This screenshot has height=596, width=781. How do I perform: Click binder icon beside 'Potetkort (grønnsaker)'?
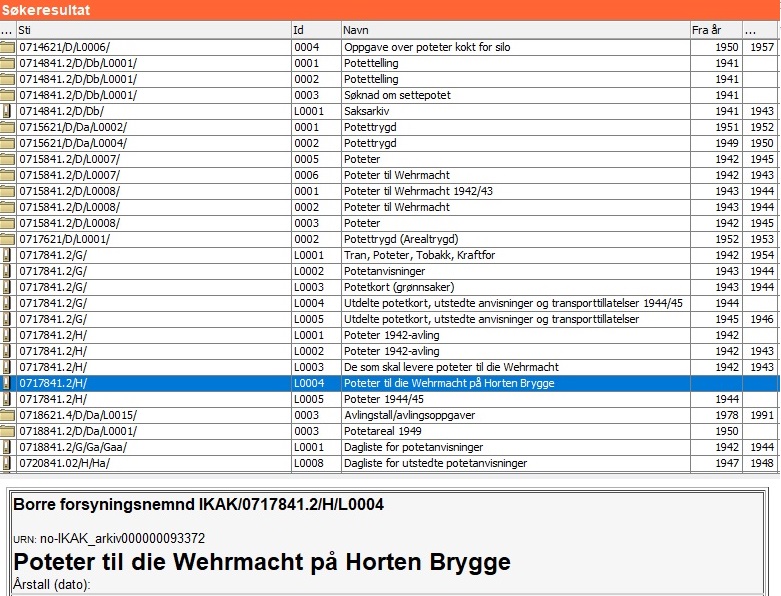point(7,287)
